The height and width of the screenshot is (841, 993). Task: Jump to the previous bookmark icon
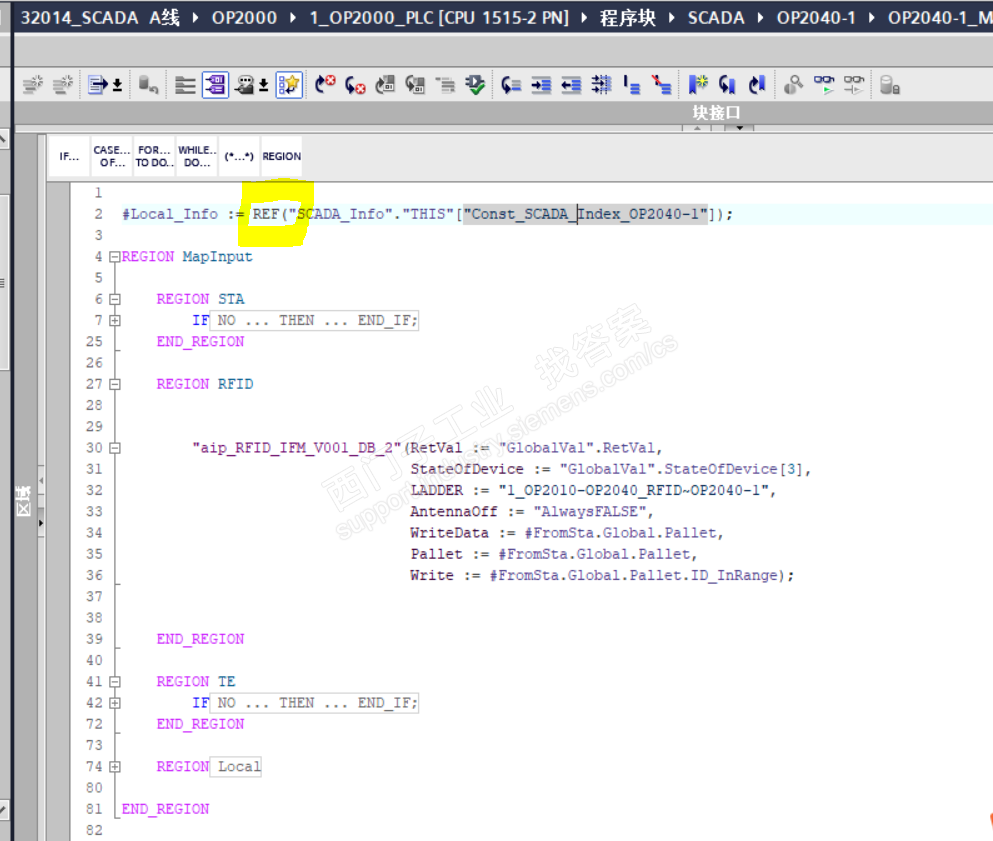pos(757,84)
